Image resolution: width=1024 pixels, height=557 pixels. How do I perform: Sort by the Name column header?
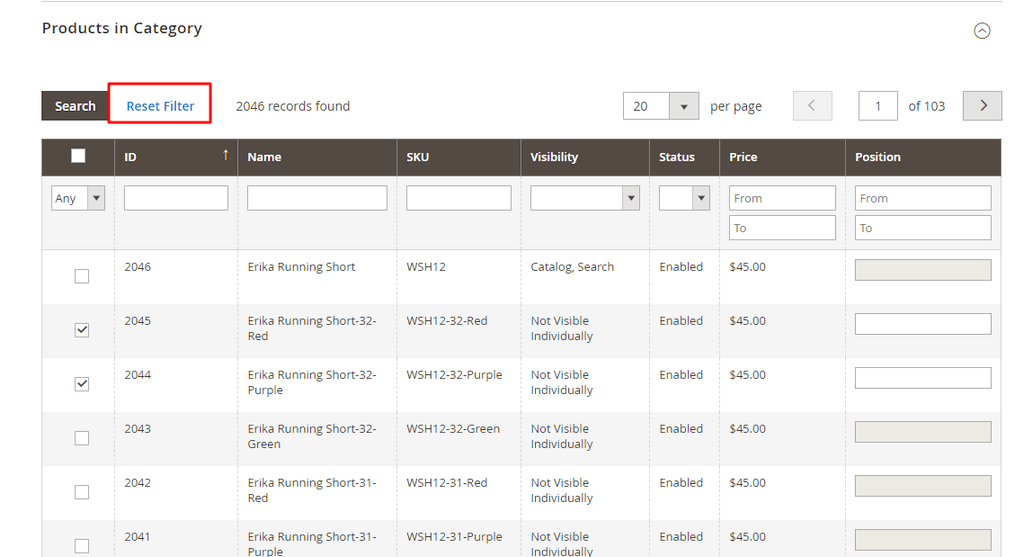click(264, 157)
